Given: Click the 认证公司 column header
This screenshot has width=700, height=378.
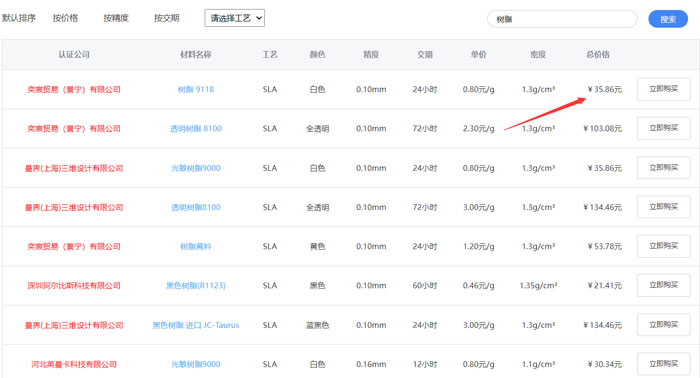Looking at the screenshot, I should (x=74, y=54).
